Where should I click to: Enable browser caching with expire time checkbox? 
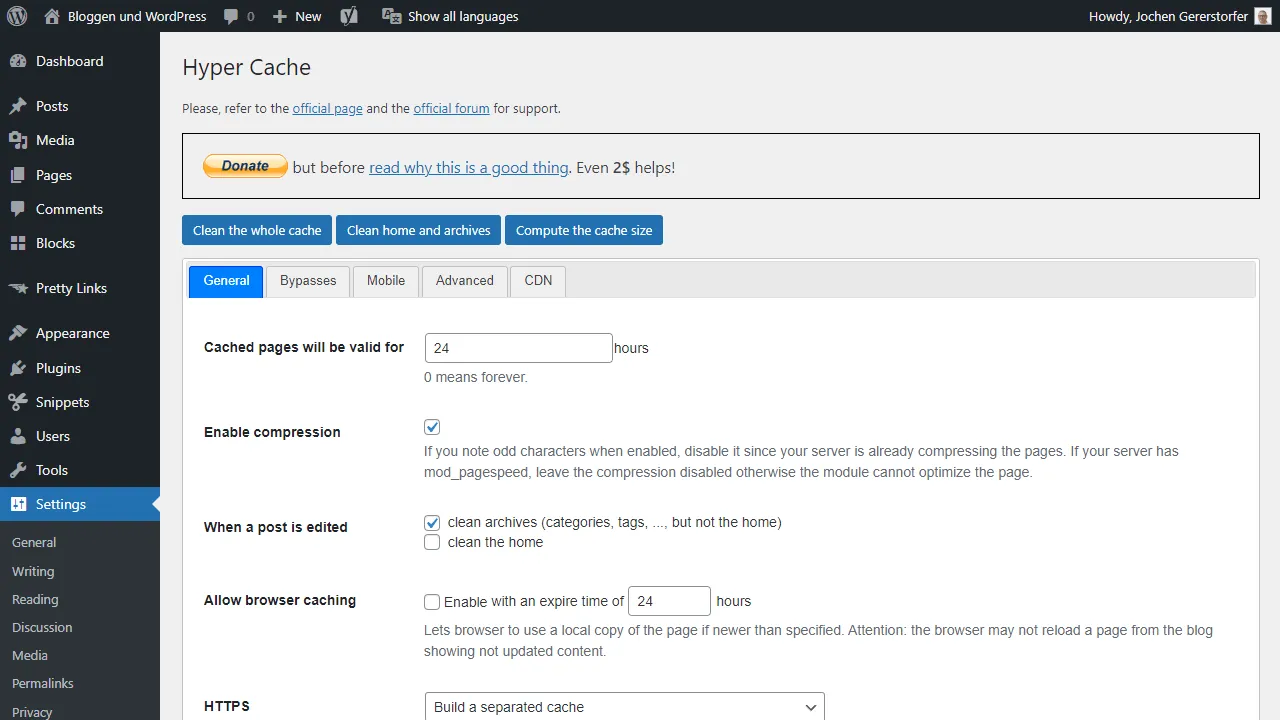click(432, 601)
